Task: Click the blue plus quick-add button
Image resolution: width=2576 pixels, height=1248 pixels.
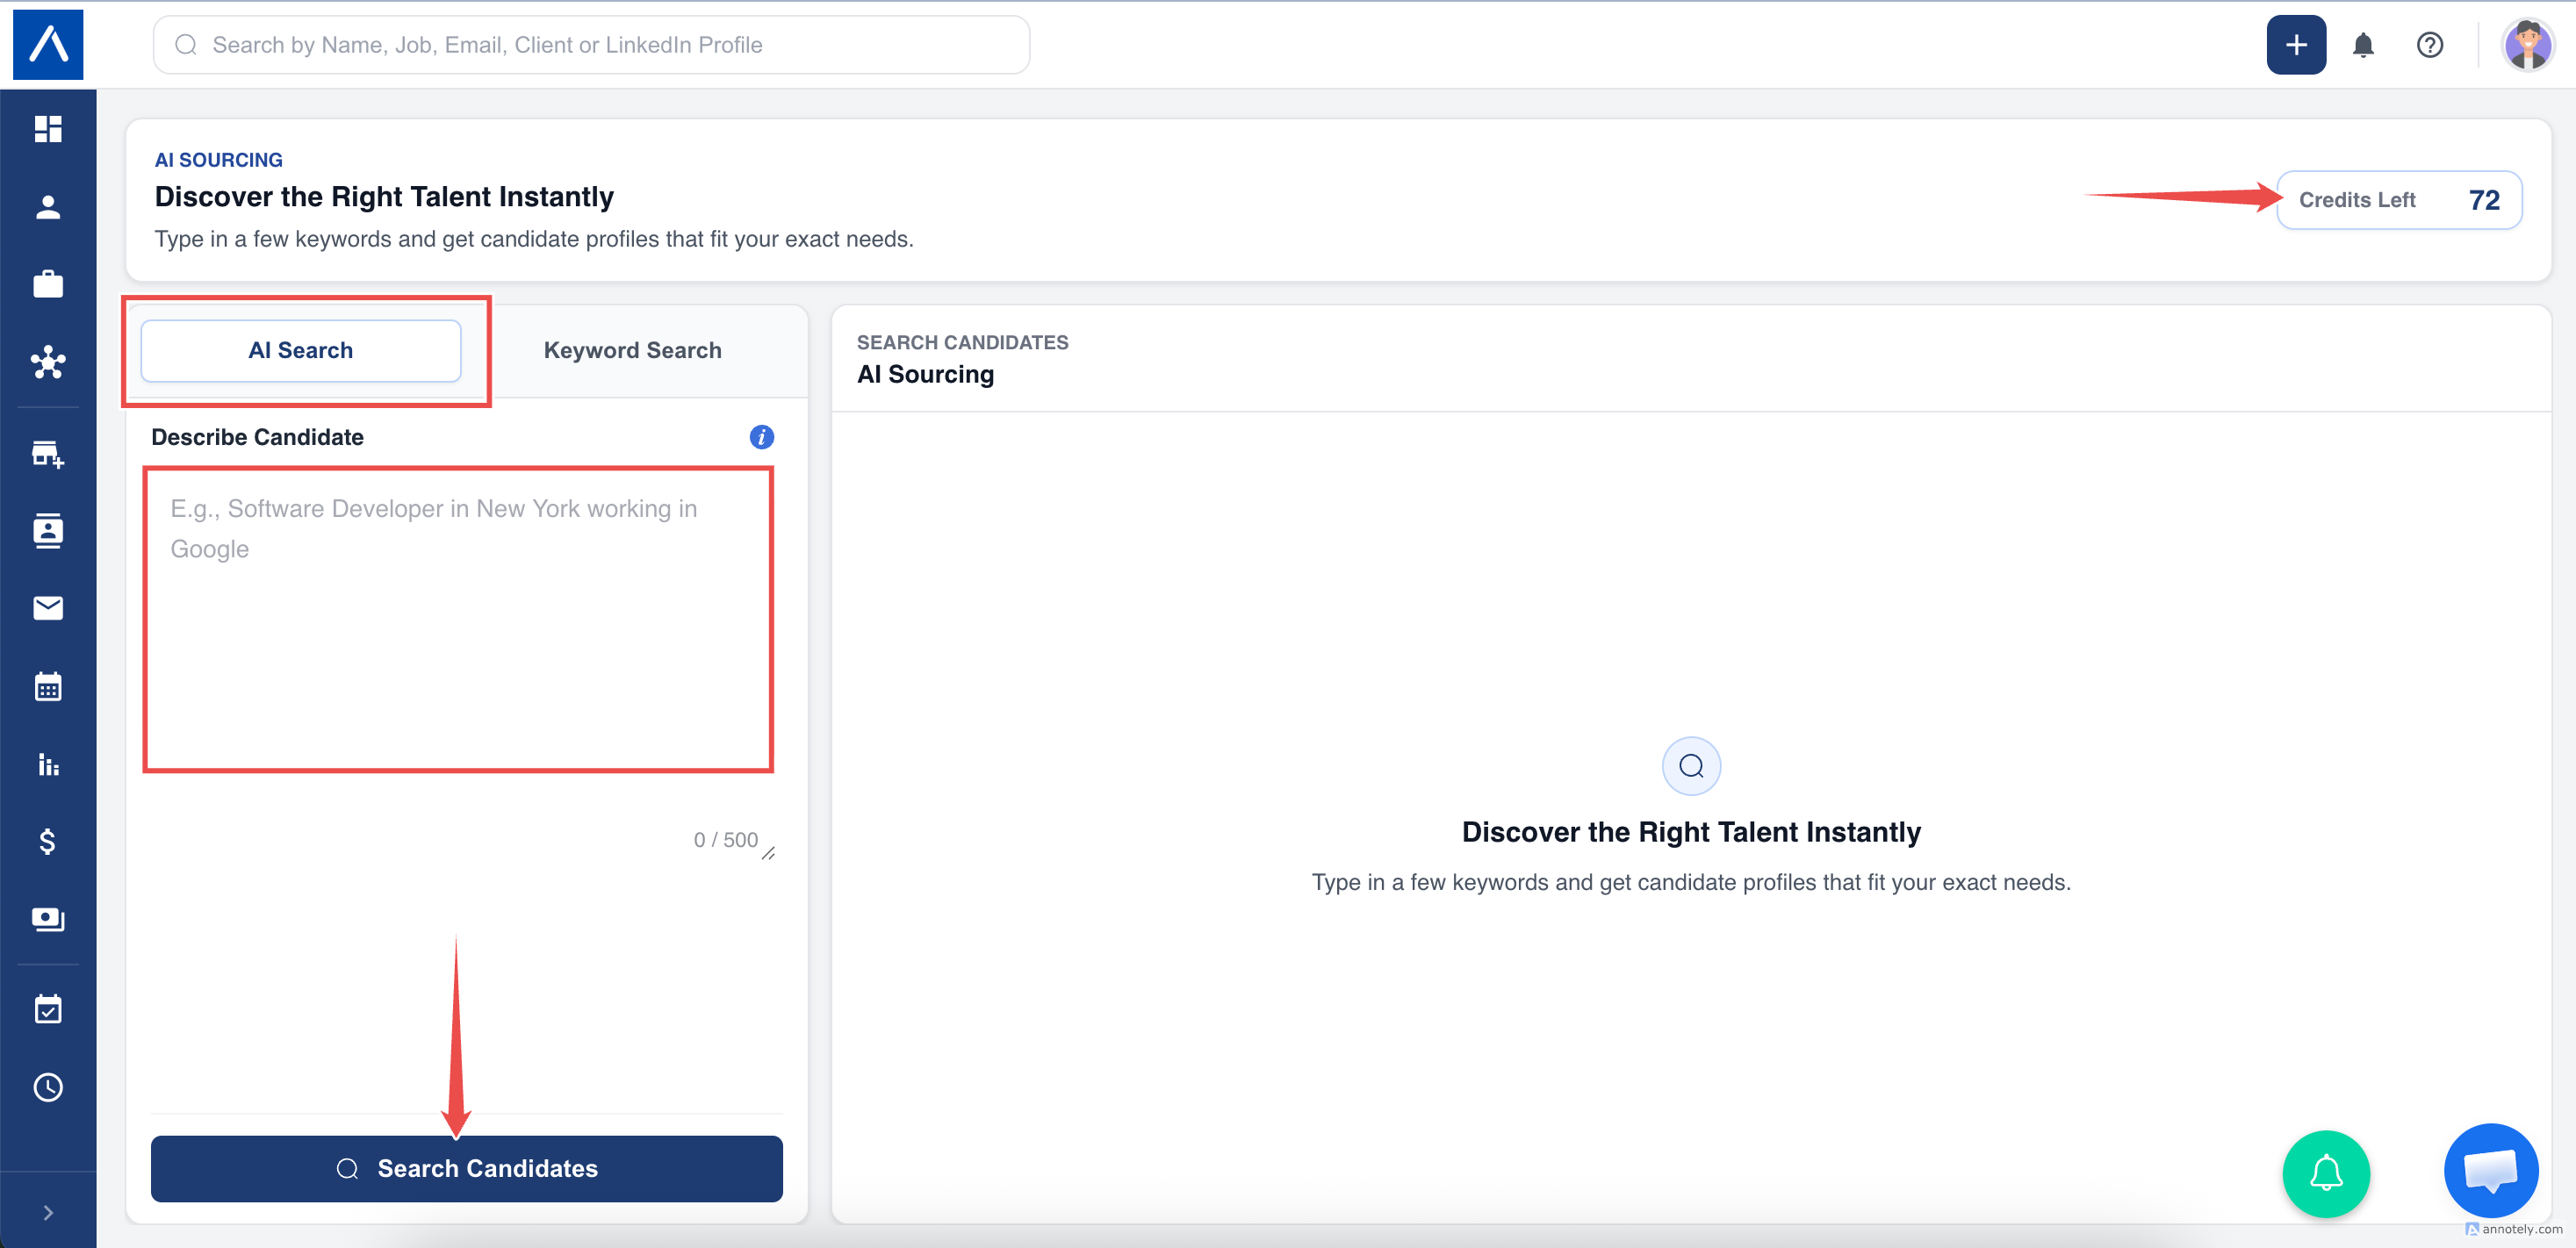Action: (x=2296, y=44)
